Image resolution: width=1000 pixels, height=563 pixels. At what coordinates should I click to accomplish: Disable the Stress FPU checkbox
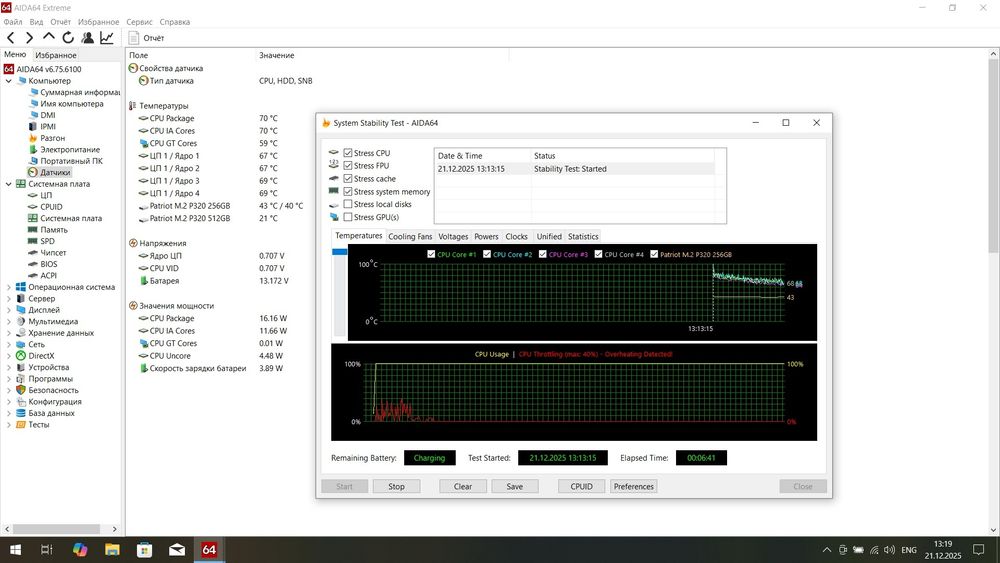[x=348, y=166]
